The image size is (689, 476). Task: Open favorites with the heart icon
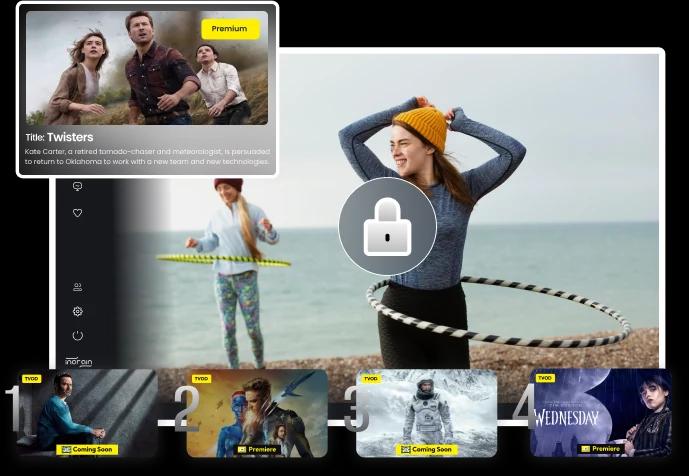click(78, 213)
